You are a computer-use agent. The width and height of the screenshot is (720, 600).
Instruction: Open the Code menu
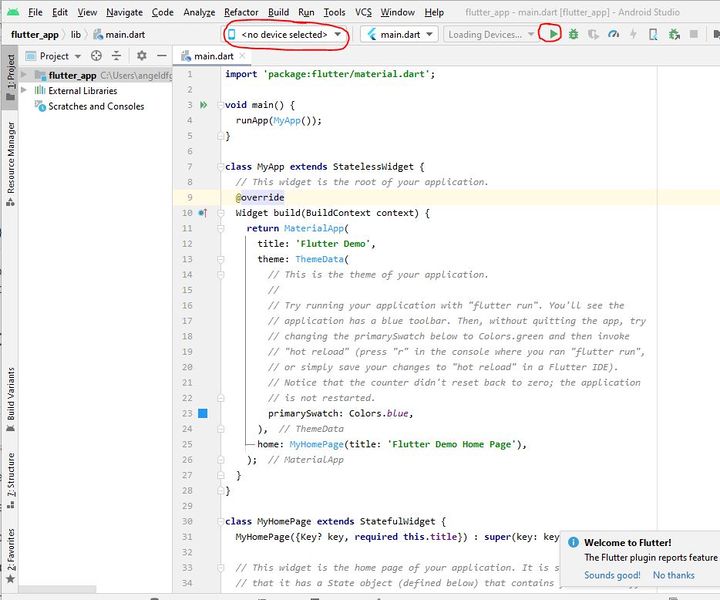(163, 12)
